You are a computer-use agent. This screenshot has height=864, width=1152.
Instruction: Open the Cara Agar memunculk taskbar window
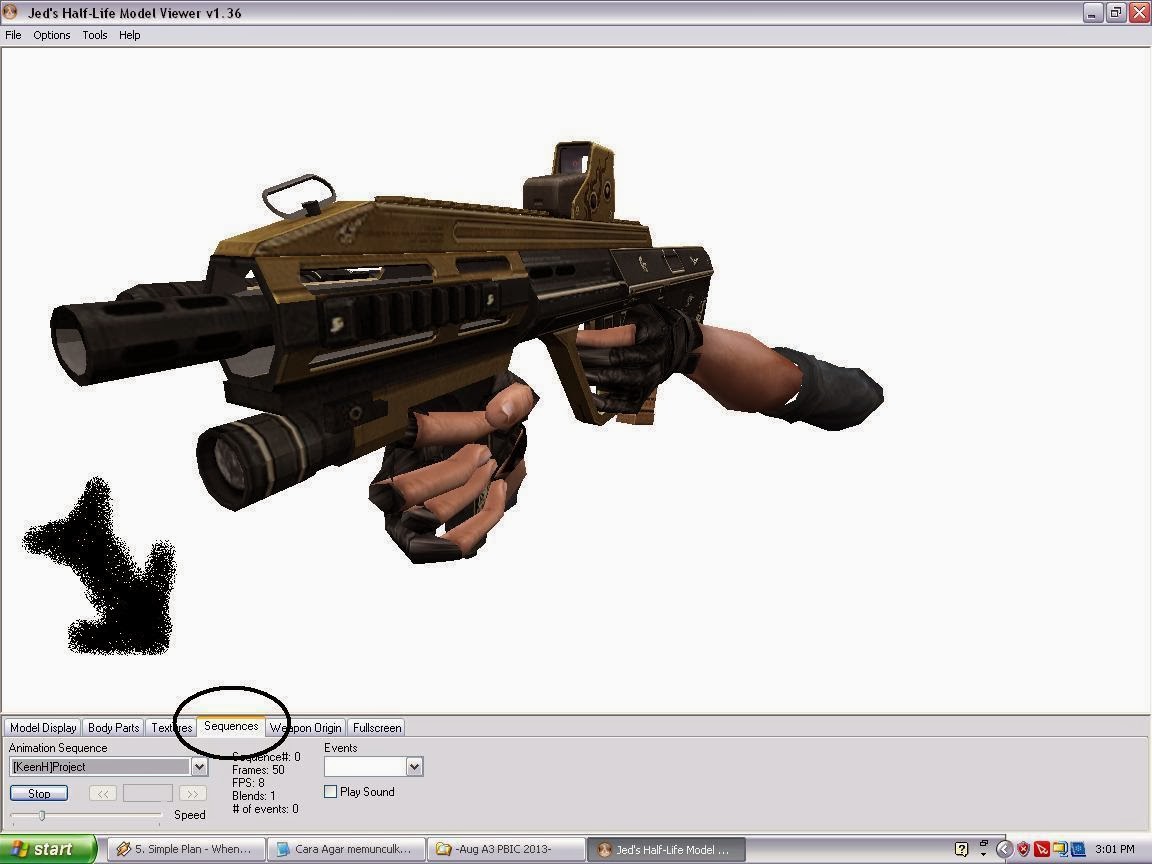coord(345,849)
